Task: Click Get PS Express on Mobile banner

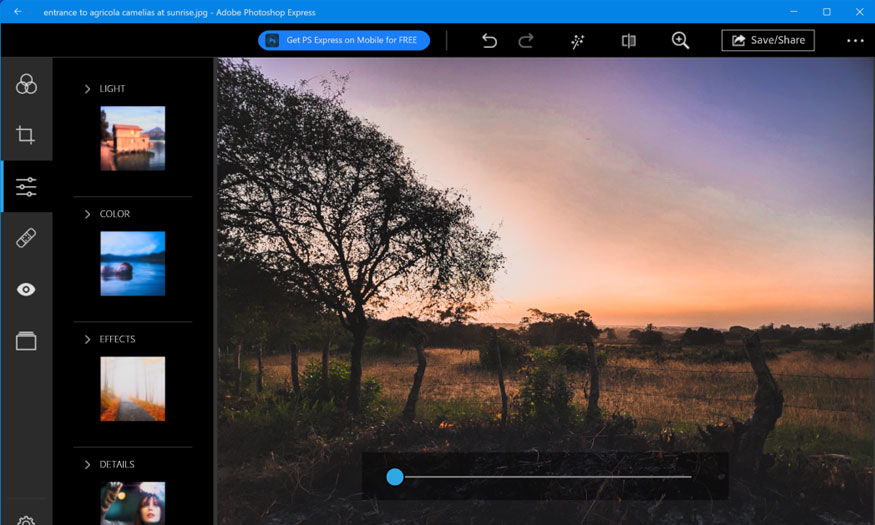Action: (x=344, y=40)
